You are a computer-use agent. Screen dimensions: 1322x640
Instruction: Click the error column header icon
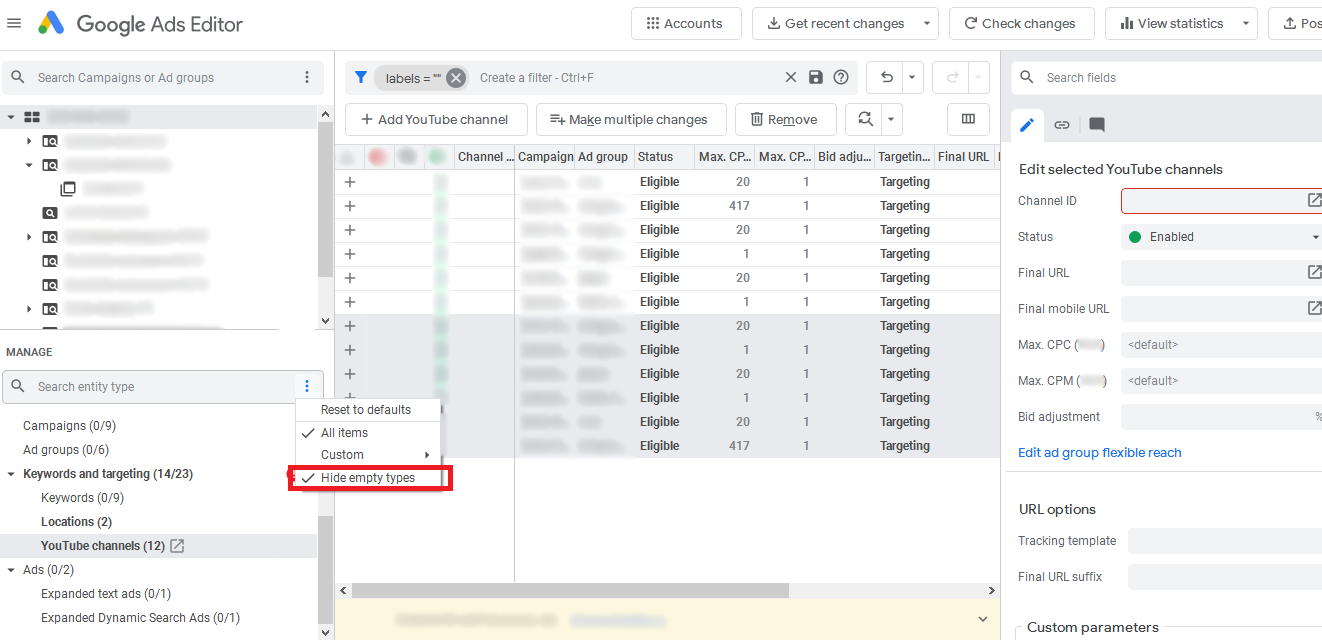(x=377, y=156)
